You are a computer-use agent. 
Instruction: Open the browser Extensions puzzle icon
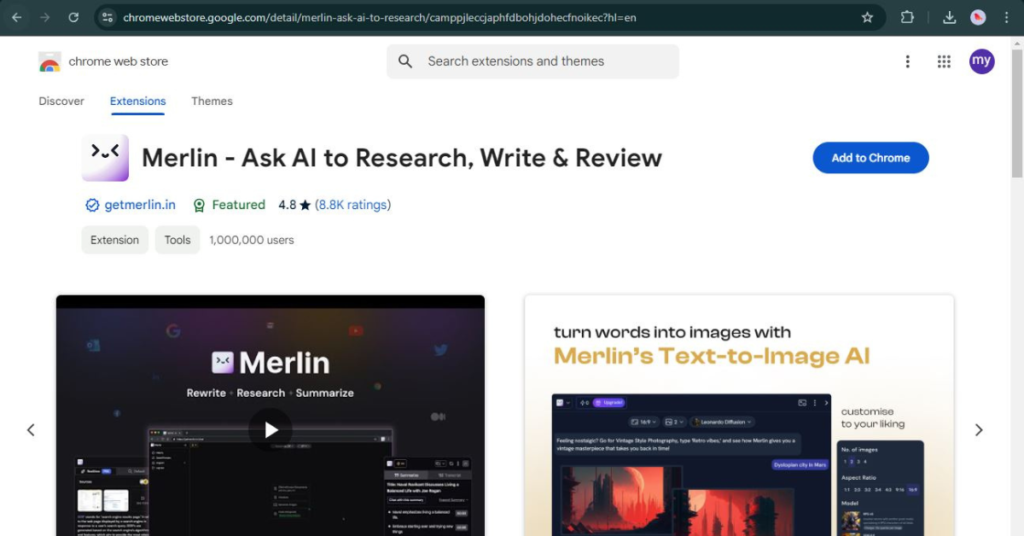point(907,18)
